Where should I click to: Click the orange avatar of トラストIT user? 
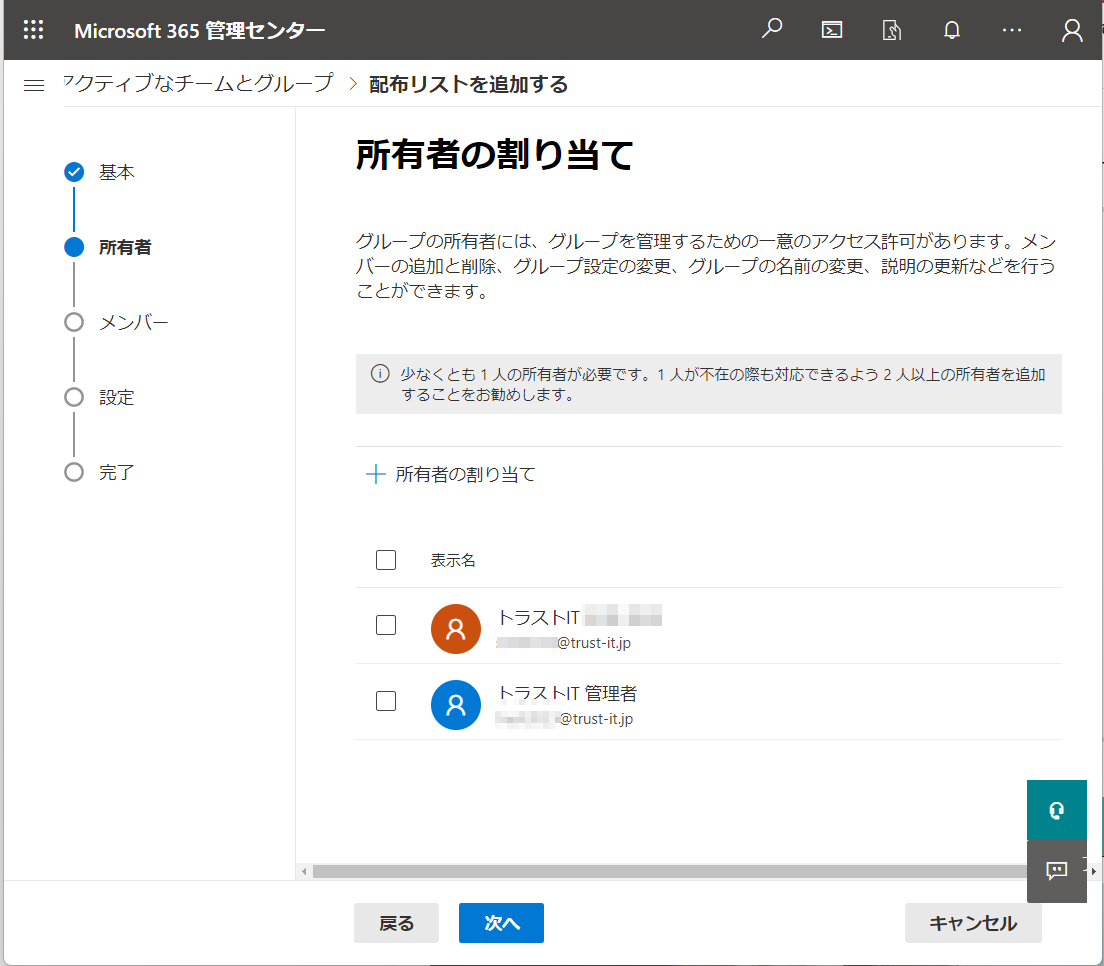click(456, 629)
